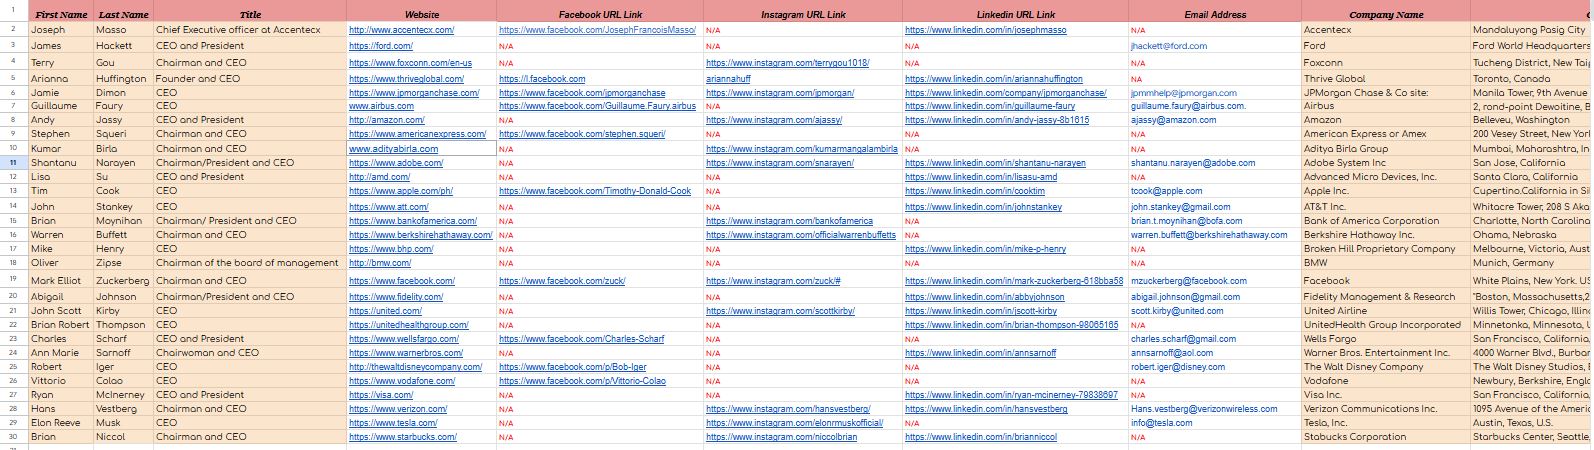Viewport: 1594px width, 450px height.
Task: Visit the unitedhealthgroup.com website link
Action: (x=408, y=325)
